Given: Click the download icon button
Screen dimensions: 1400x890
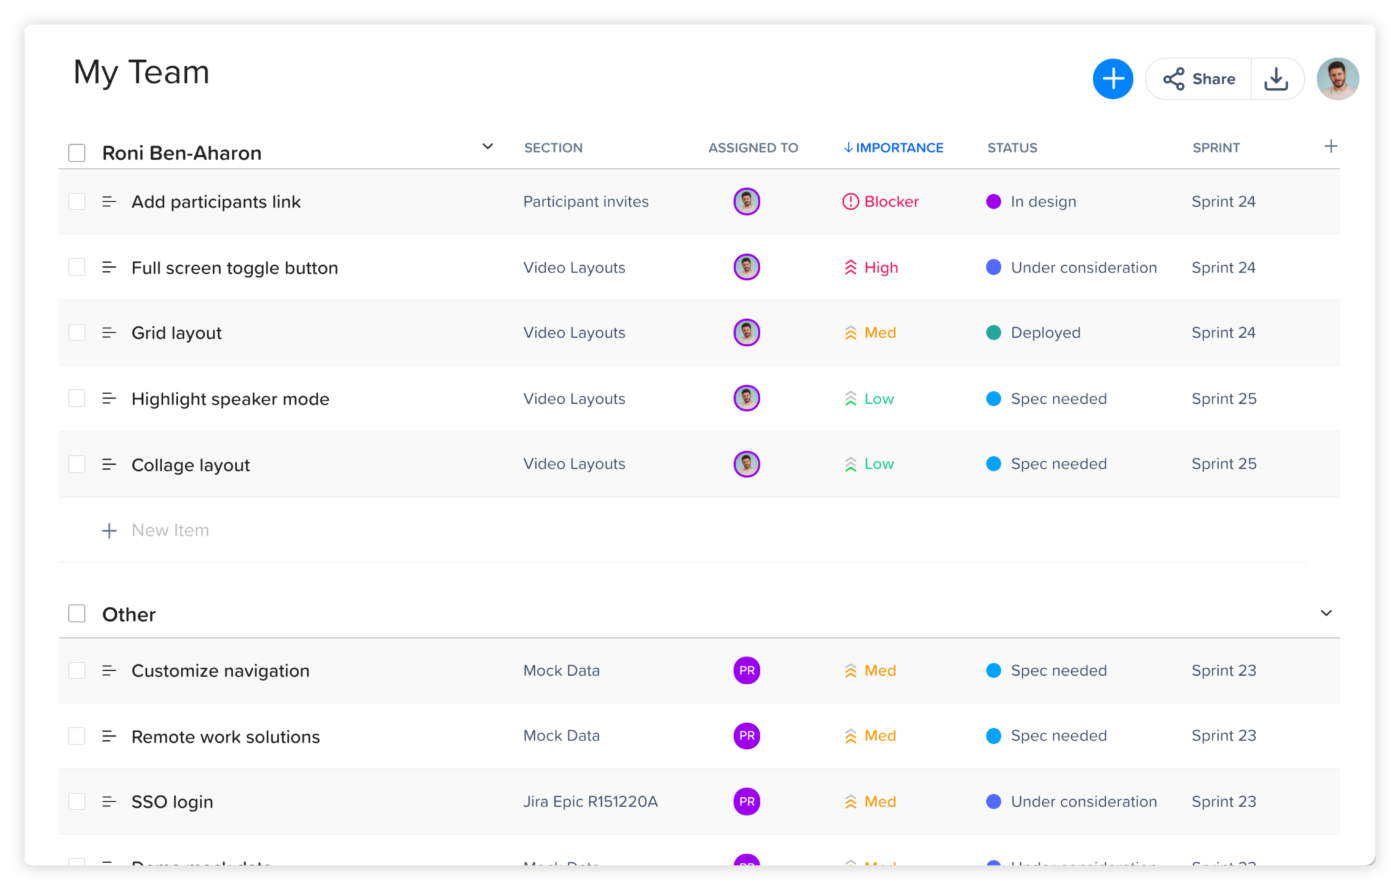Looking at the screenshot, I should tap(1276, 79).
